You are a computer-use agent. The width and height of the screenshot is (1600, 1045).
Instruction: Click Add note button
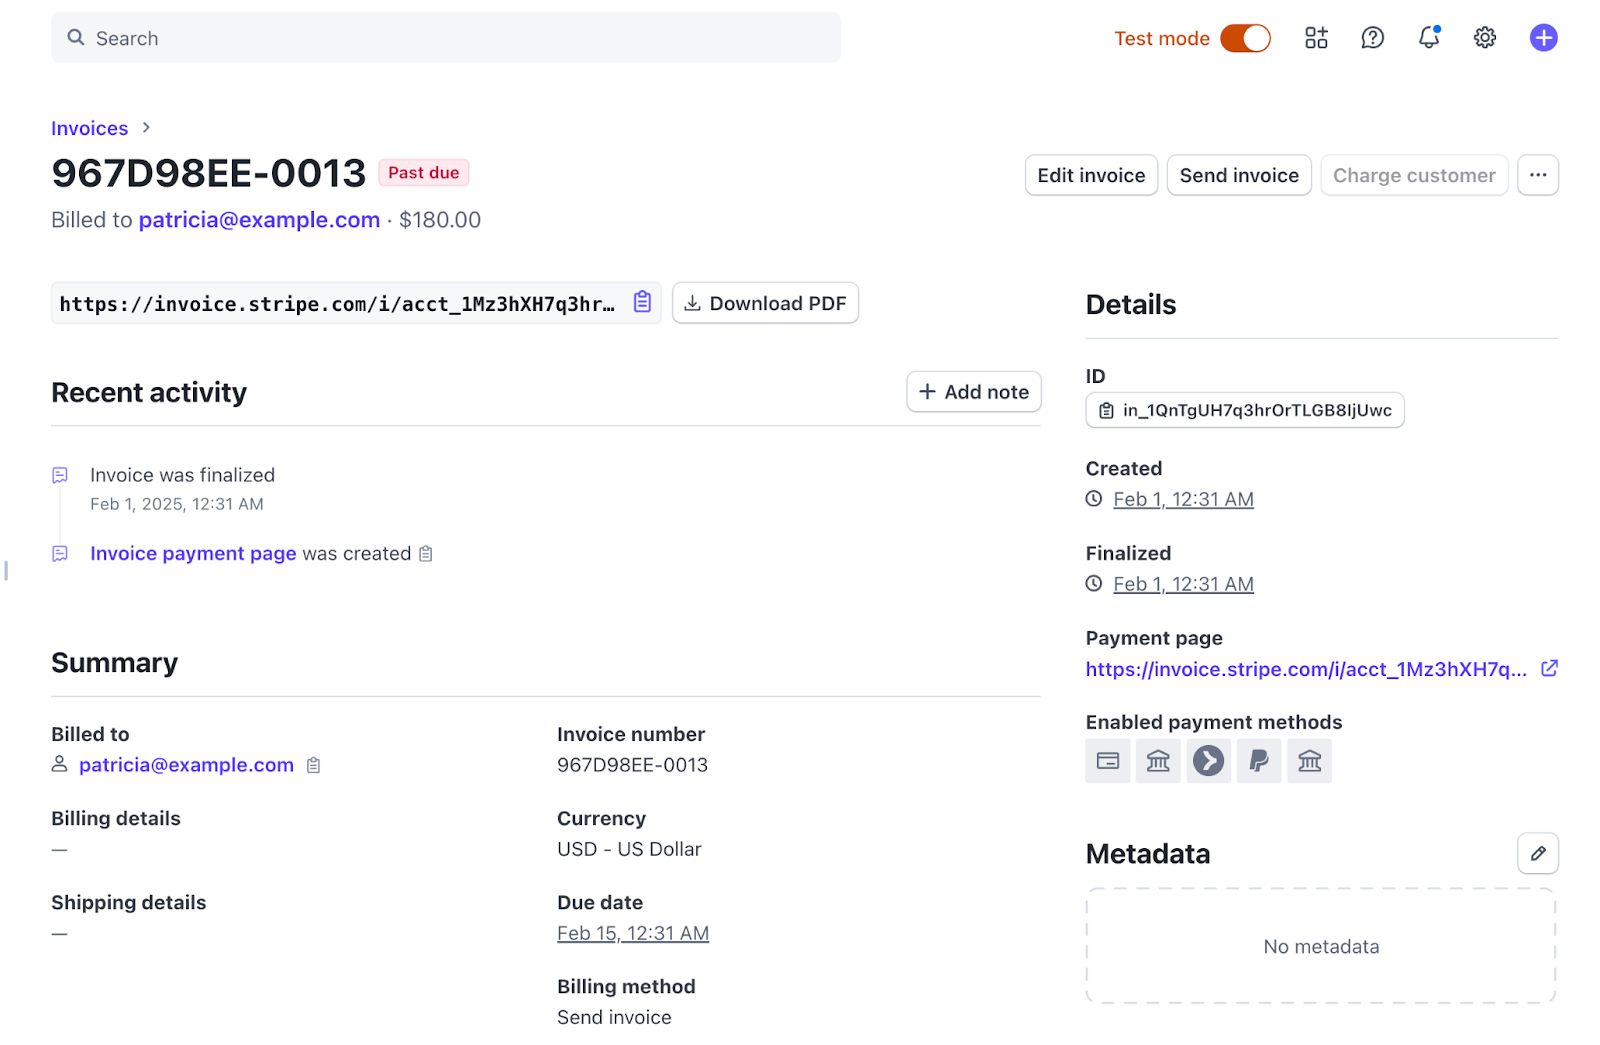point(973,392)
